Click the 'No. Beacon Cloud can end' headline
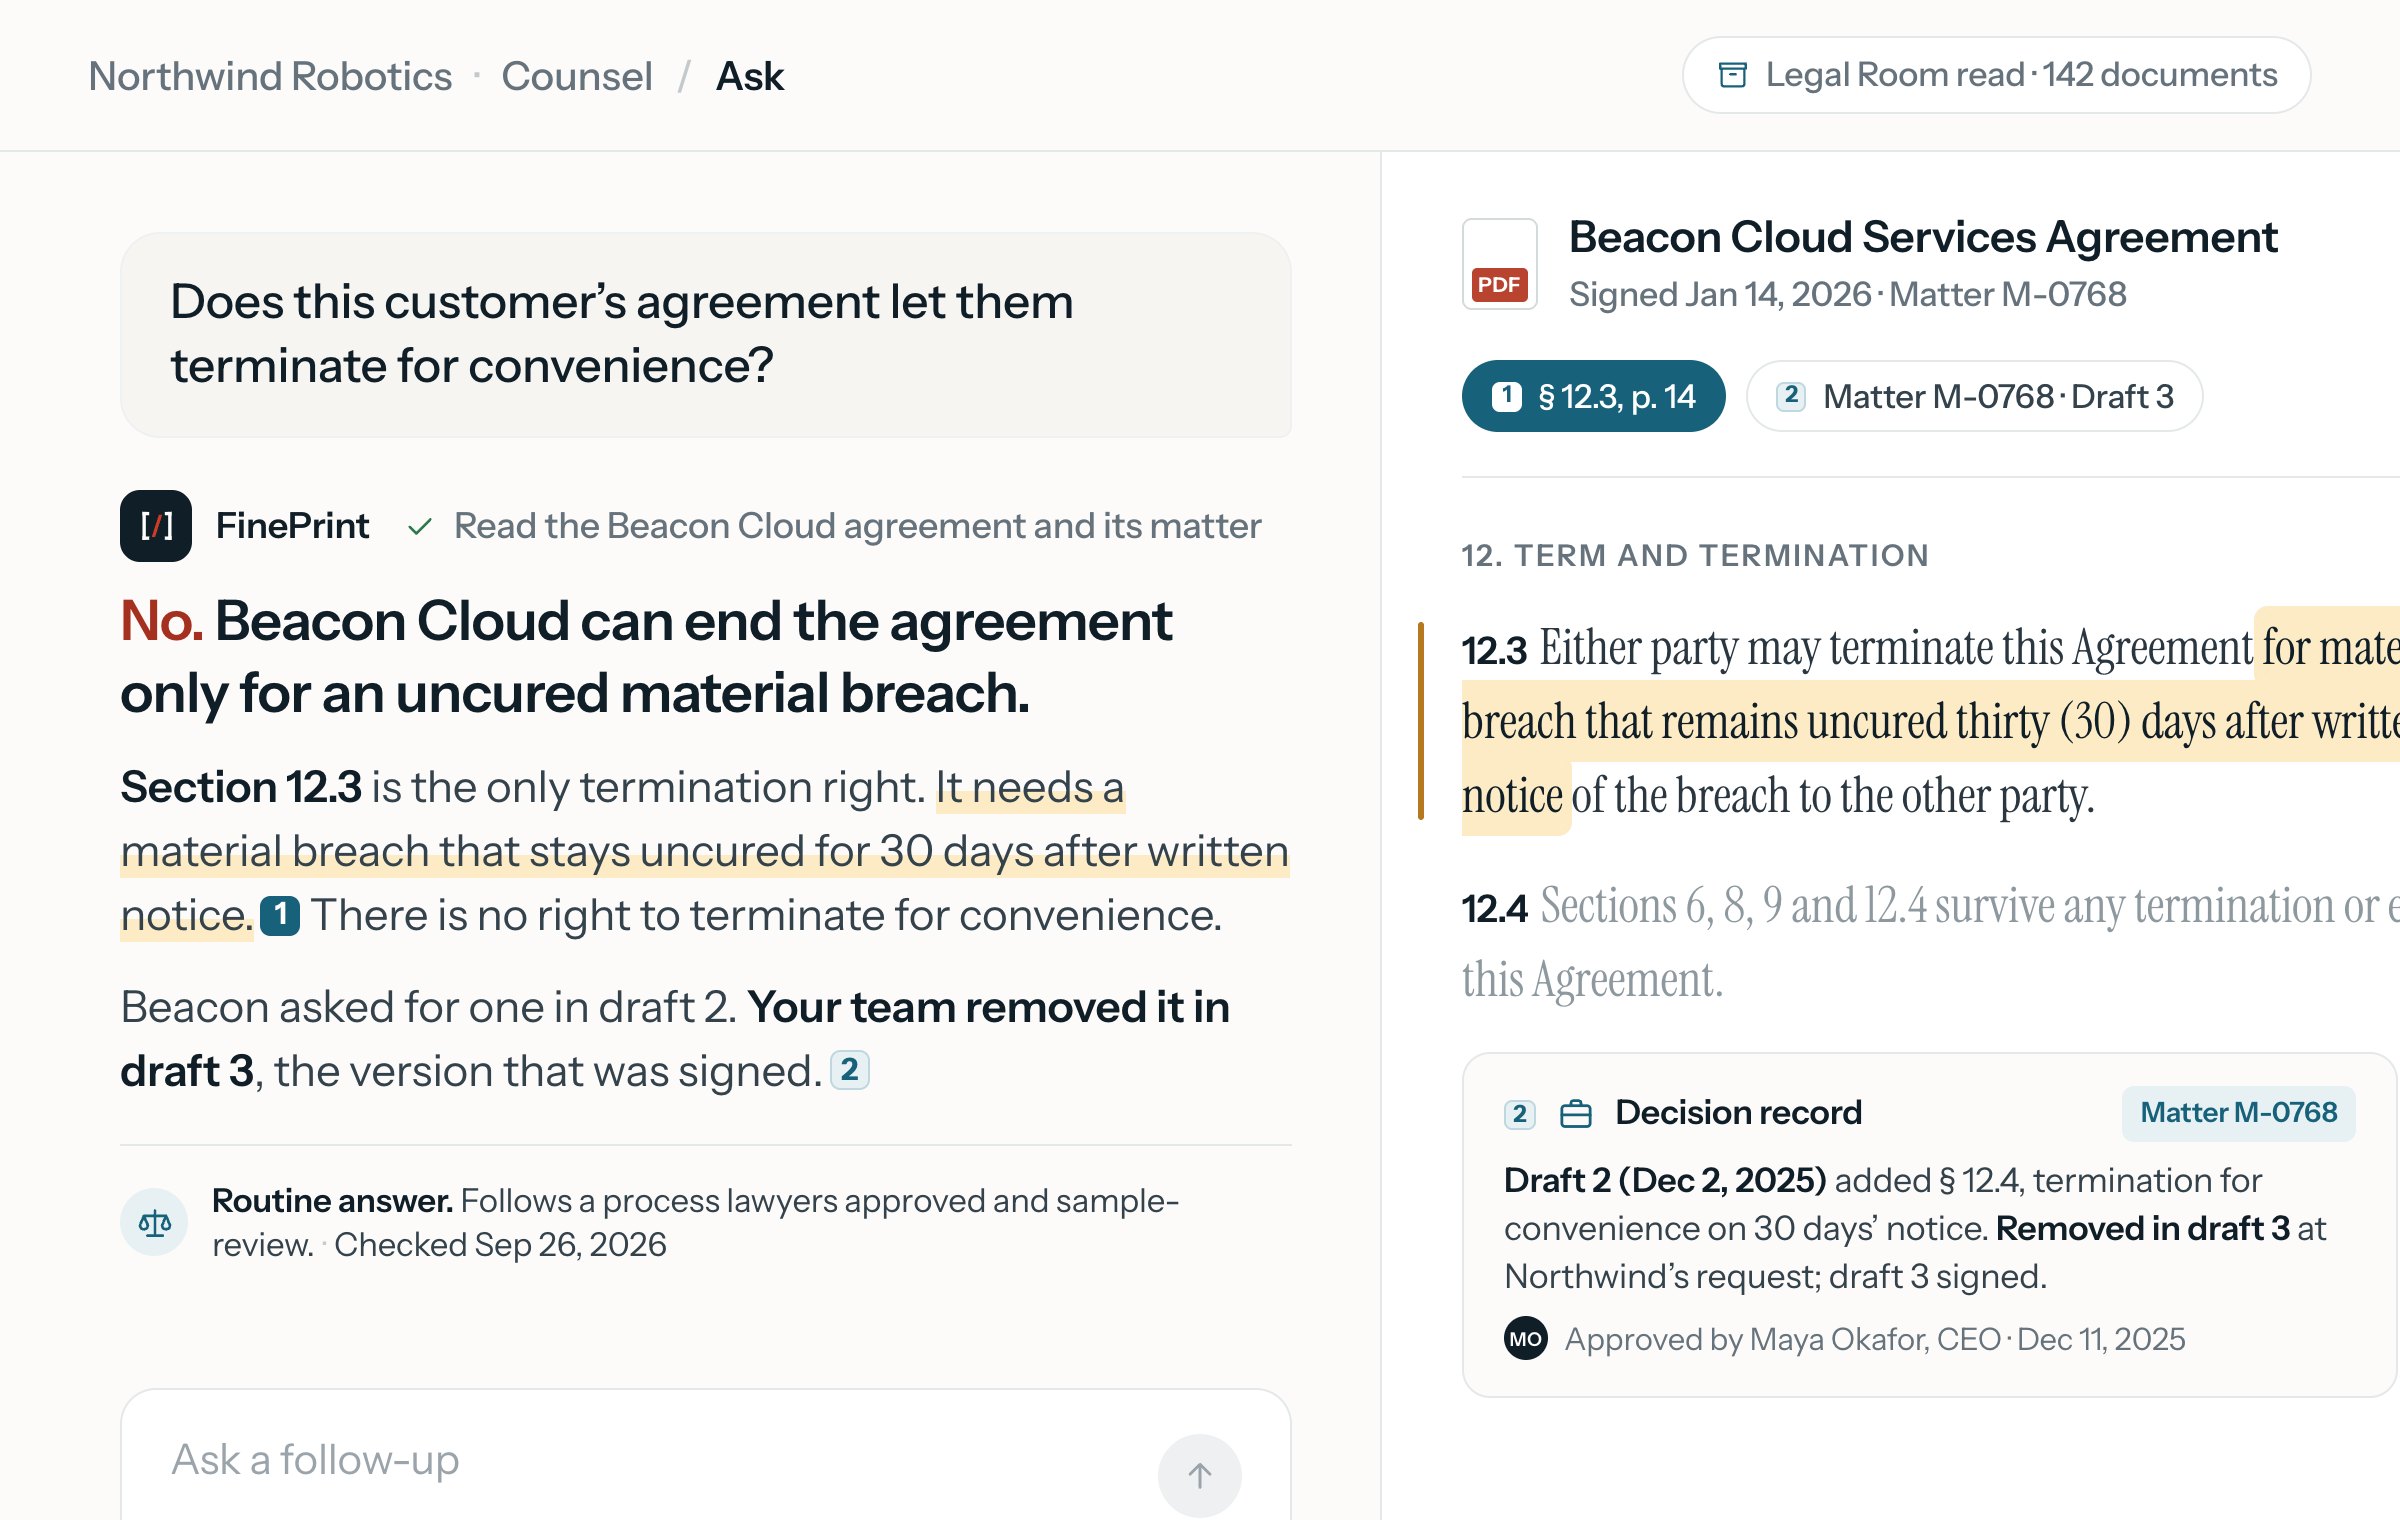This screenshot has width=2400, height=1520. 646,657
